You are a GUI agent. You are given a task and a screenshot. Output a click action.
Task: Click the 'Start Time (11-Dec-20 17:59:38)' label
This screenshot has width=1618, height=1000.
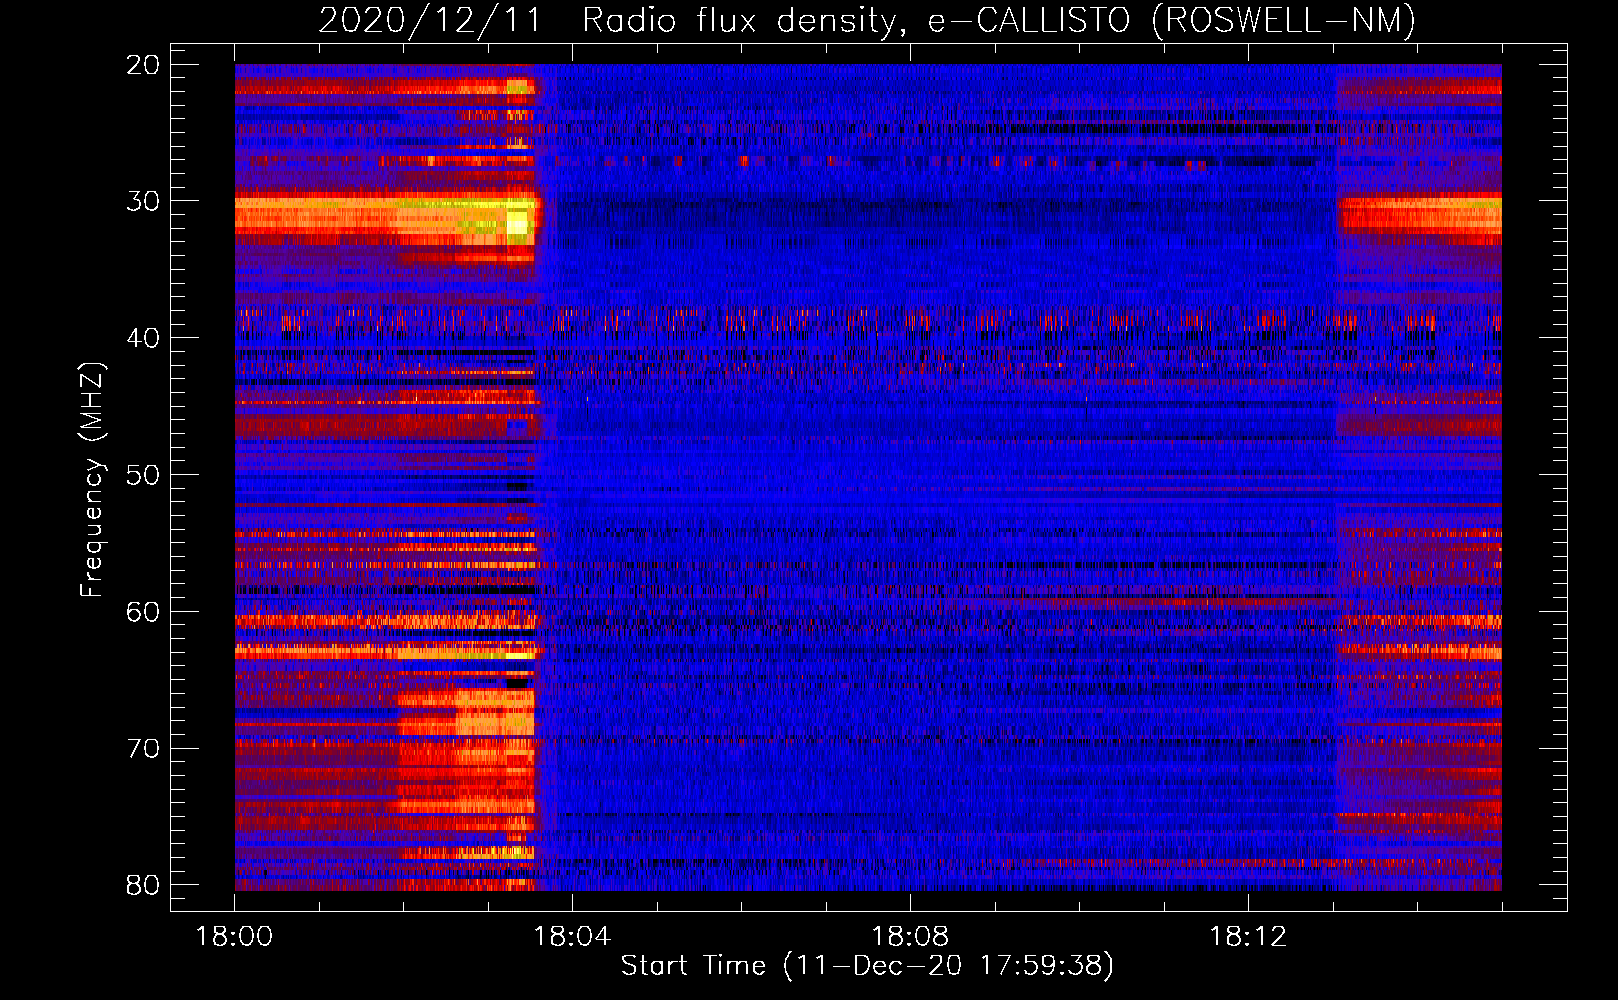click(867, 966)
